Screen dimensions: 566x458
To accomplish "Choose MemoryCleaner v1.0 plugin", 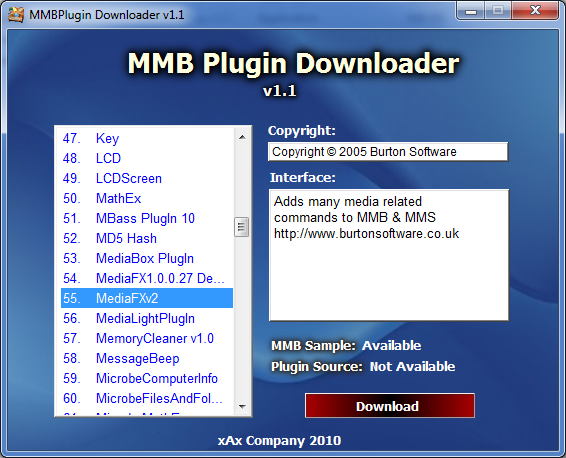I will tap(147, 338).
